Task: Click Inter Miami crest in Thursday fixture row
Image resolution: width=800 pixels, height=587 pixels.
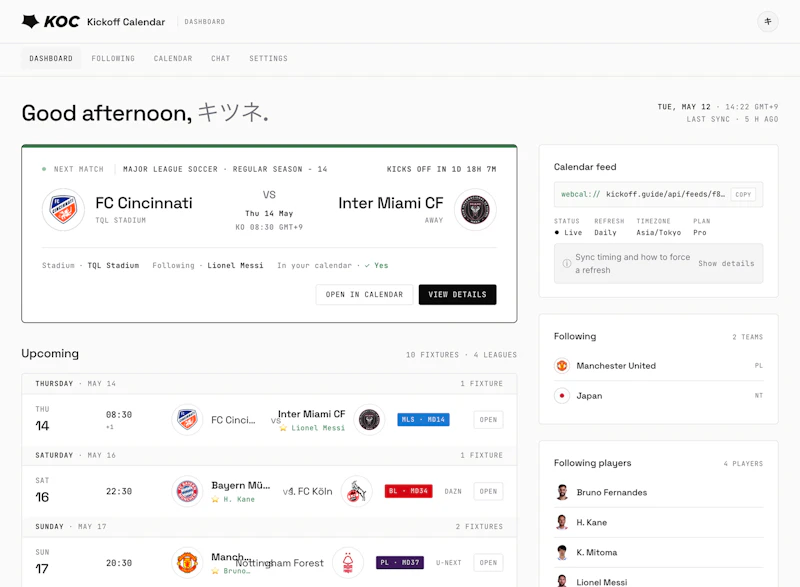Action: click(369, 420)
